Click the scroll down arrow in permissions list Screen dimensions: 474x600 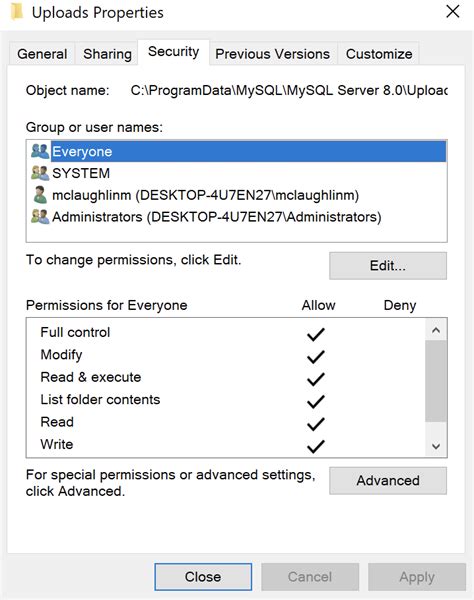pyautogui.click(x=436, y=446)
